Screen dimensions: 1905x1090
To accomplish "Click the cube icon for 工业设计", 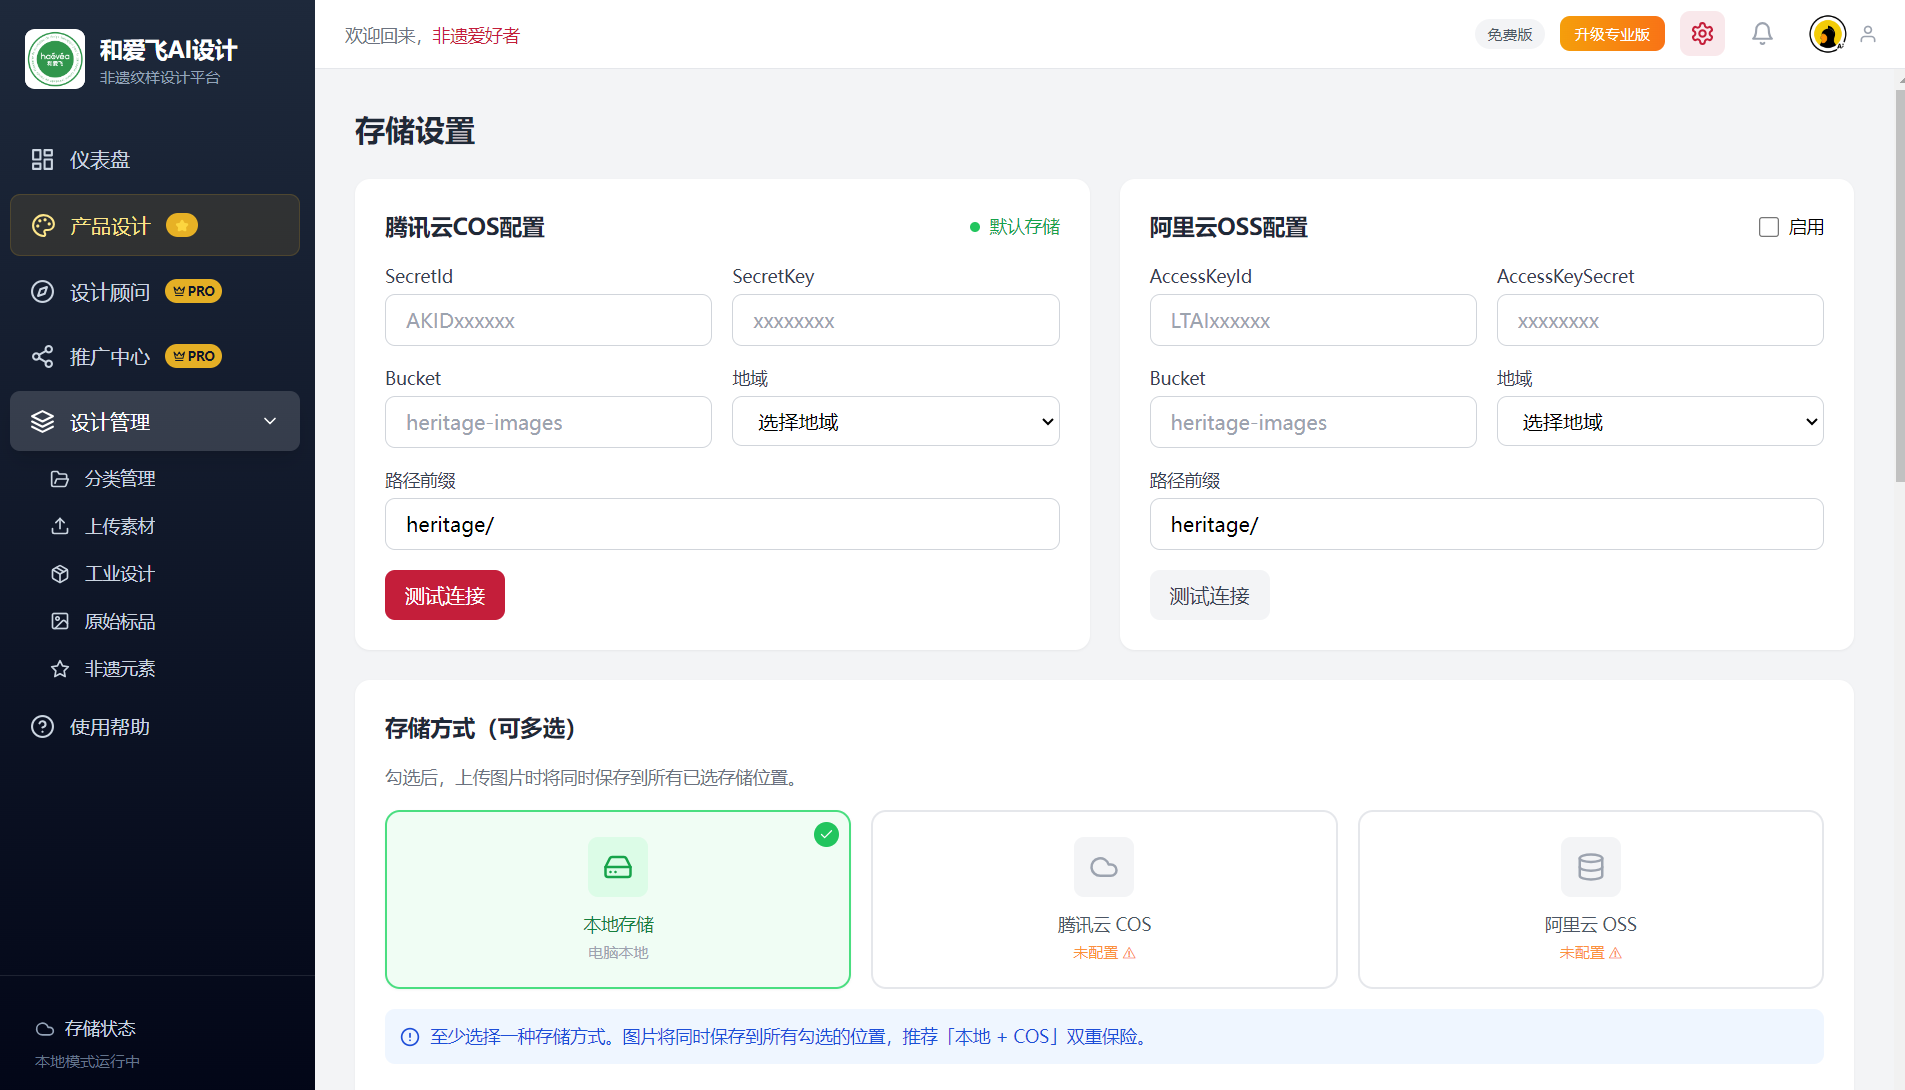I will tap(60, 574).
